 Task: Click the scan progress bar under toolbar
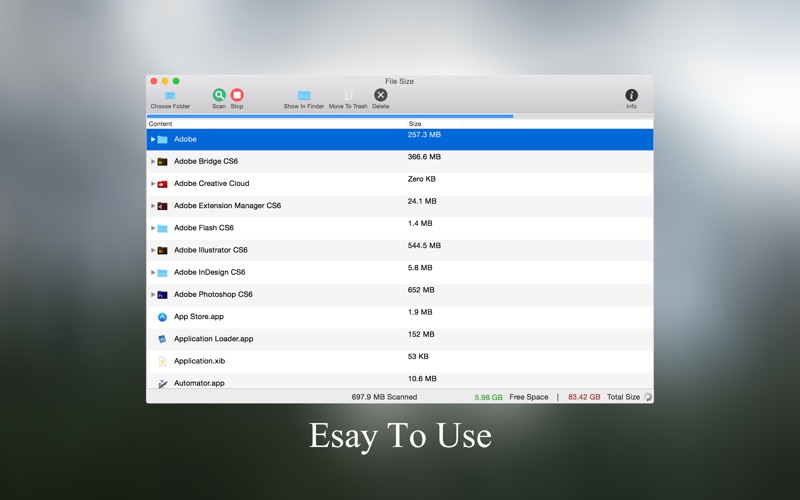click(x=399, y=116)
